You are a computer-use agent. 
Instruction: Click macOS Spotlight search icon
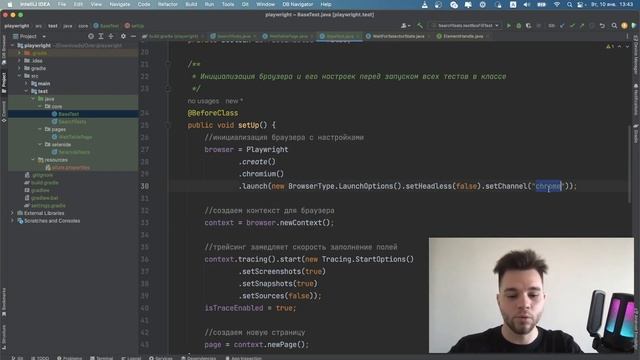tap(569, 4)
